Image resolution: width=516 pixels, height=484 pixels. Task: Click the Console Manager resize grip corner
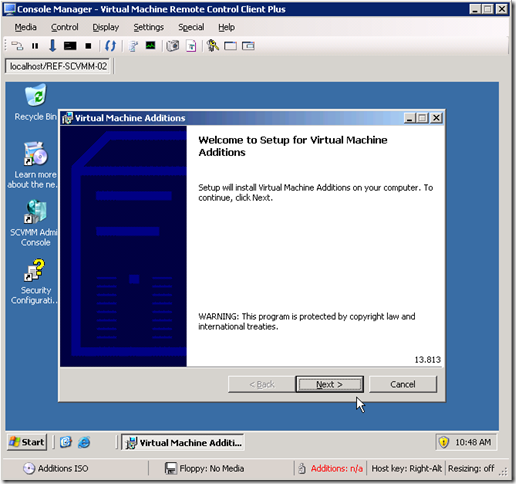click(503, 471)
